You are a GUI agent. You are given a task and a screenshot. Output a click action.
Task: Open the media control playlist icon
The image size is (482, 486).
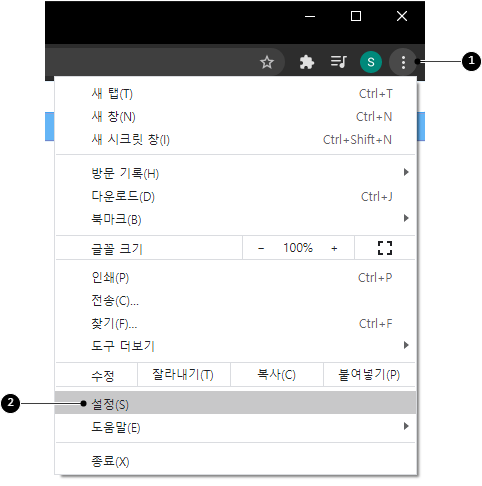(x=338, y=62)
